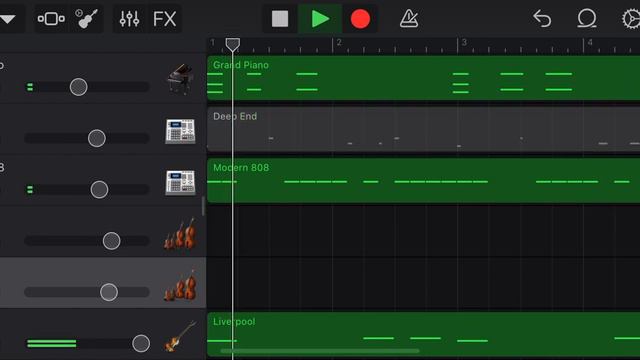
Task: Open the settings gear icon
Action: click(x=631, y=19)
